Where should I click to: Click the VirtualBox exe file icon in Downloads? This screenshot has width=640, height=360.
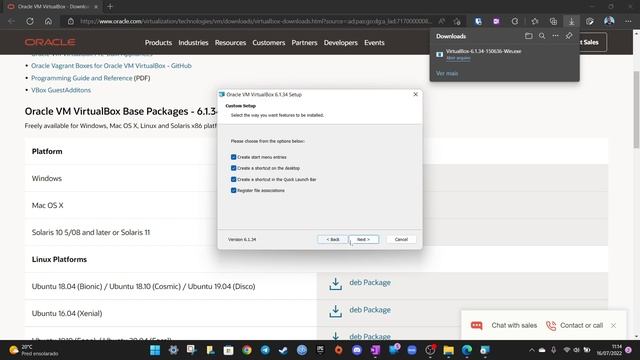coord(440,54)
